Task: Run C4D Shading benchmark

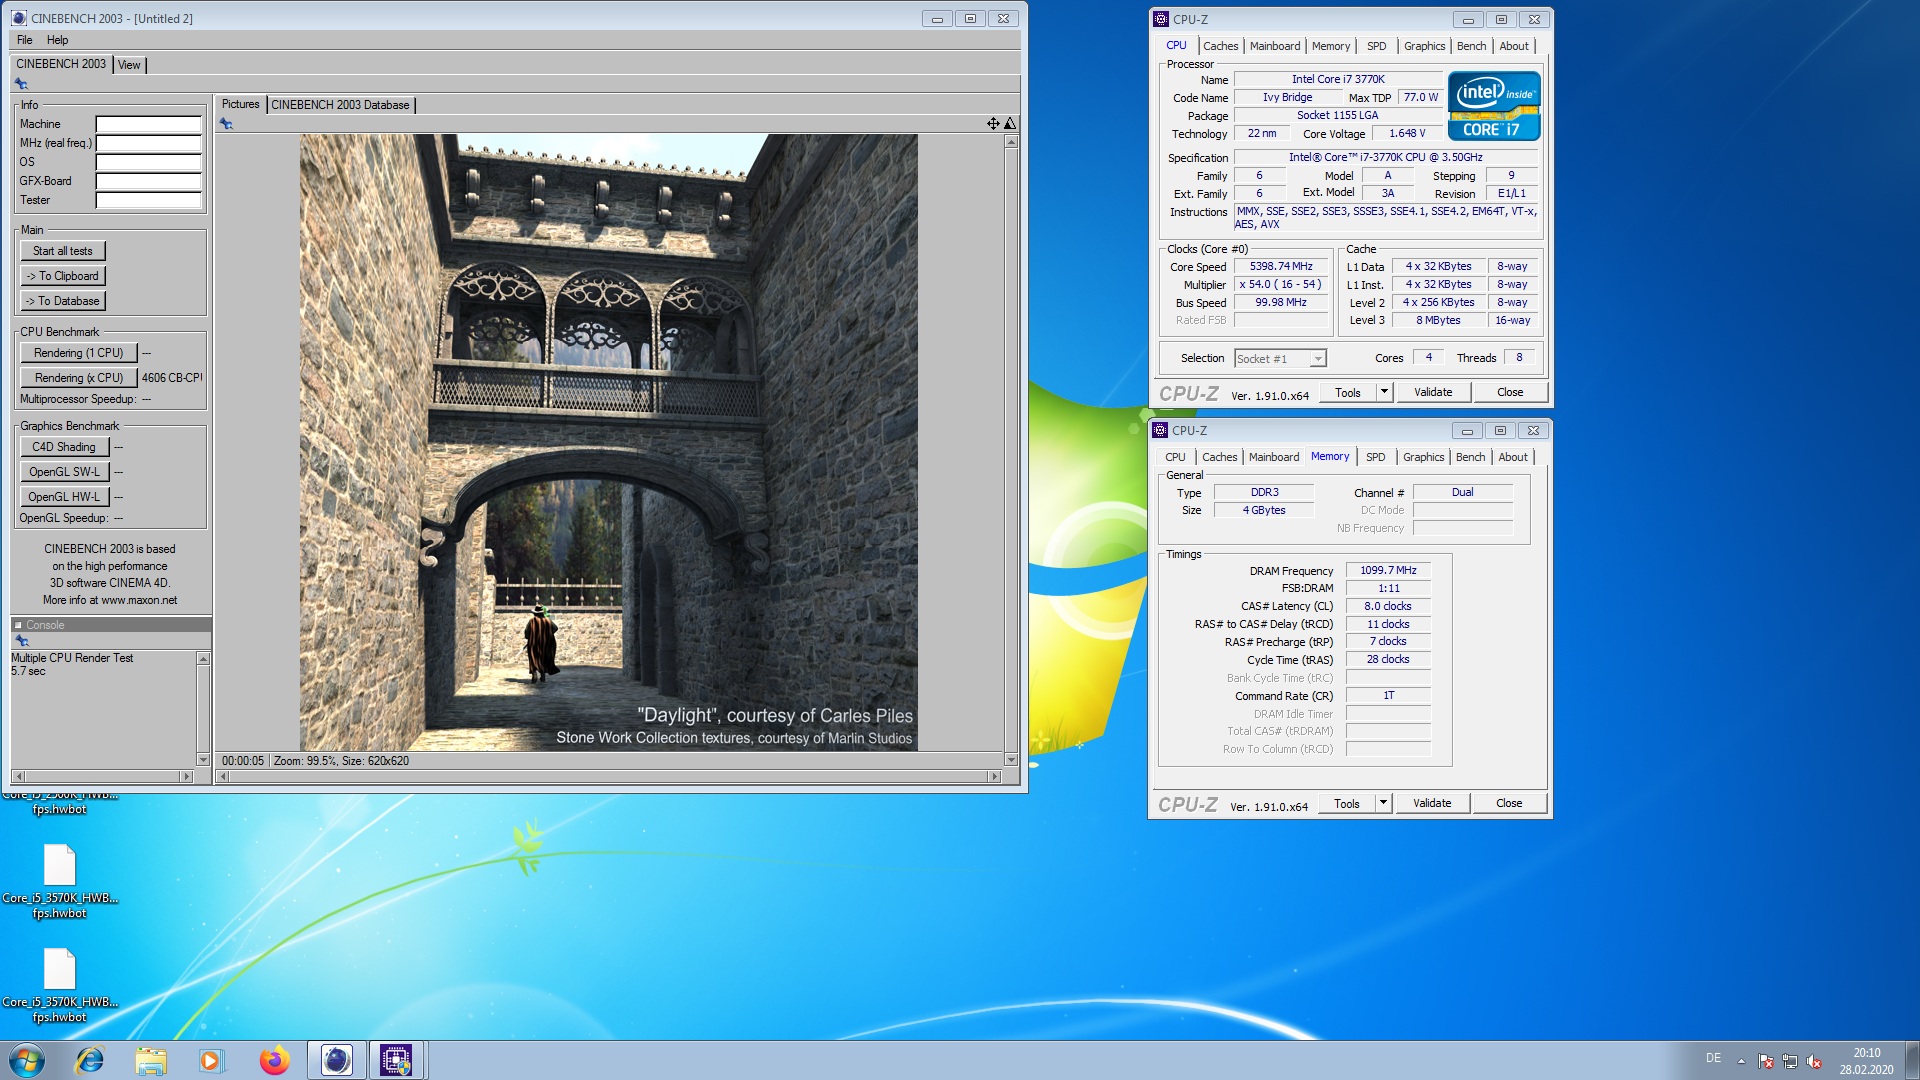Action: (64, 447)
